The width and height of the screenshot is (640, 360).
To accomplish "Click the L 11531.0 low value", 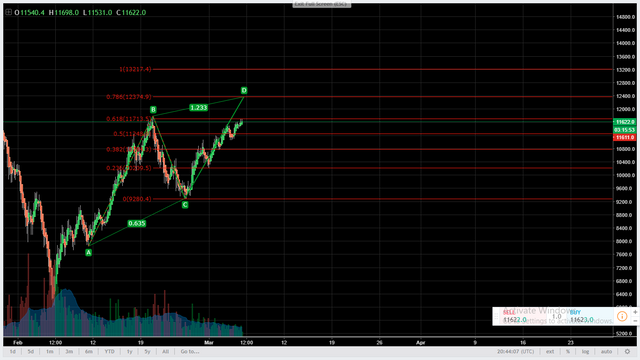I will (x=98, y=13).
